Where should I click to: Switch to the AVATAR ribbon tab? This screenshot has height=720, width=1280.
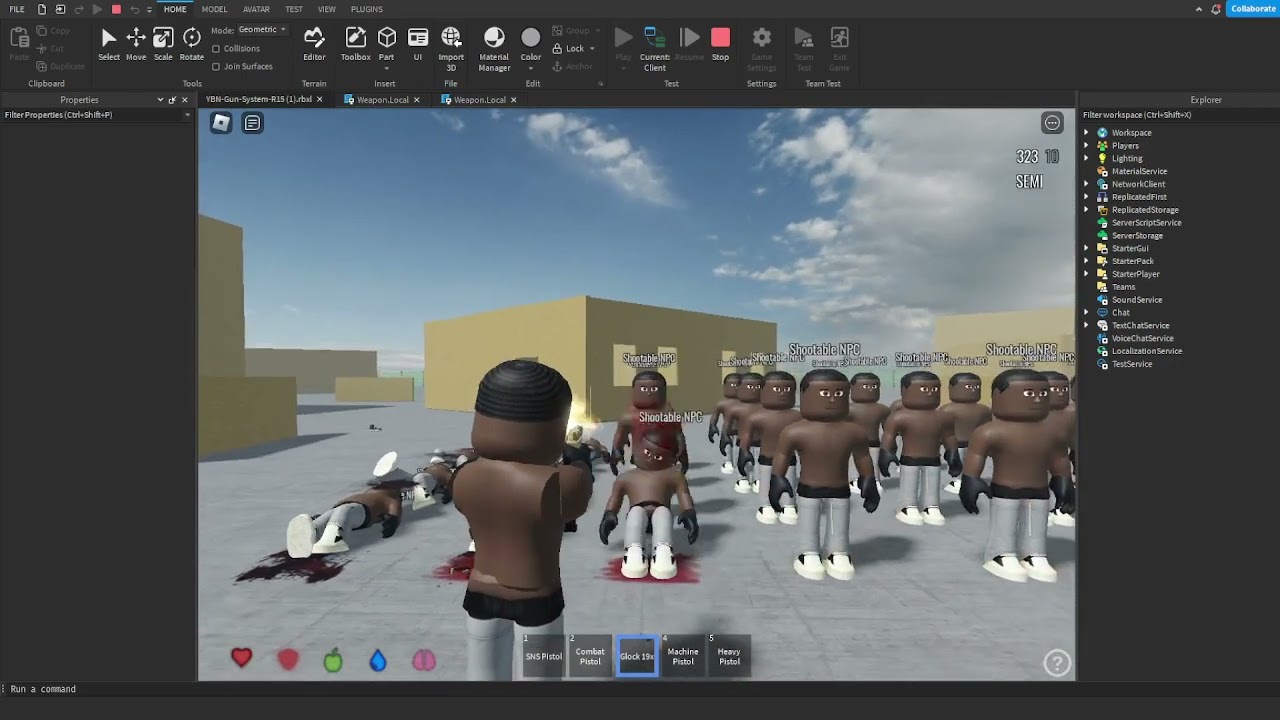(256, 9)
